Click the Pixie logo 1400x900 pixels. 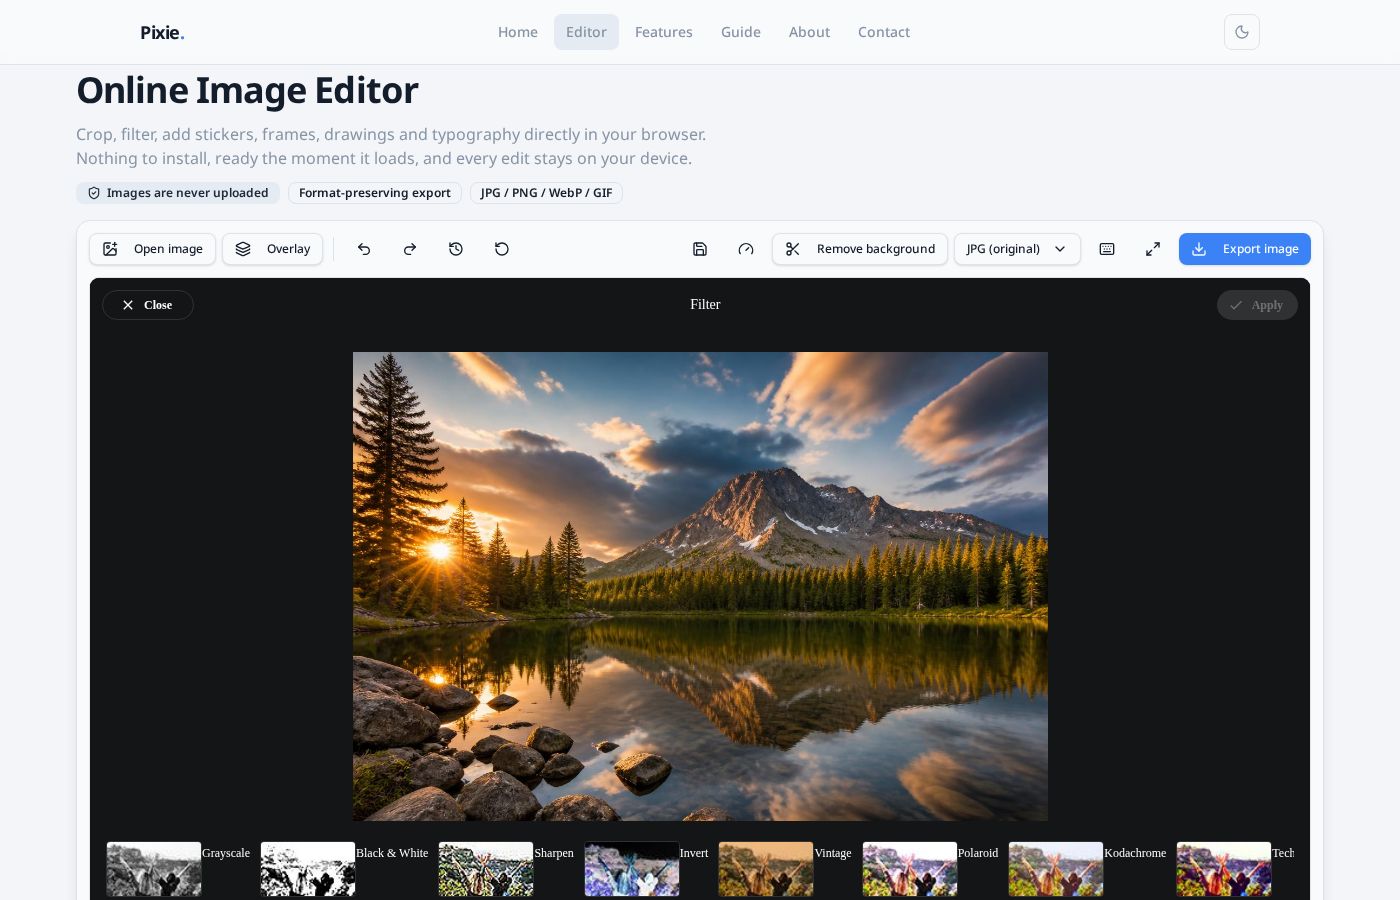click(x=162, y=32)
